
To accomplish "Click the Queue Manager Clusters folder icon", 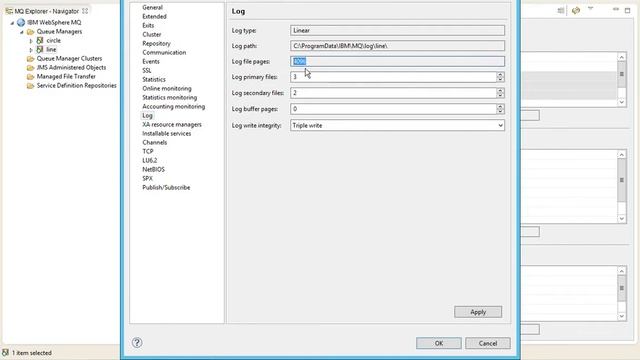I will coord(30,58).
